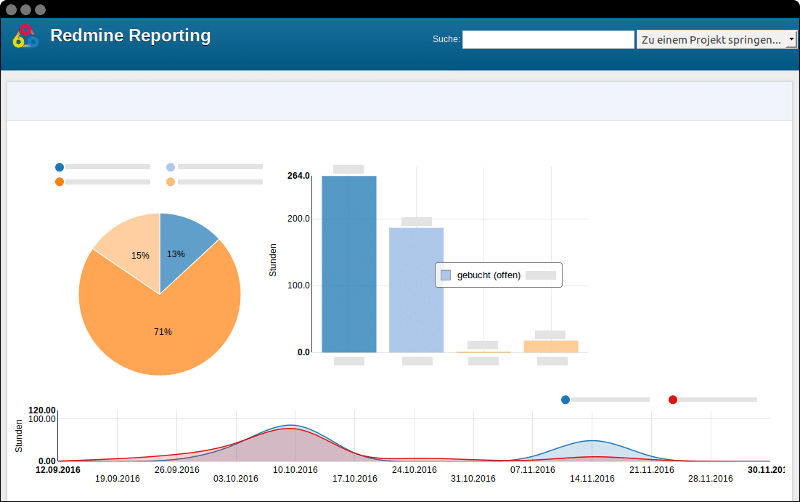Click the 07.11.2016 date label

point(533,469)
